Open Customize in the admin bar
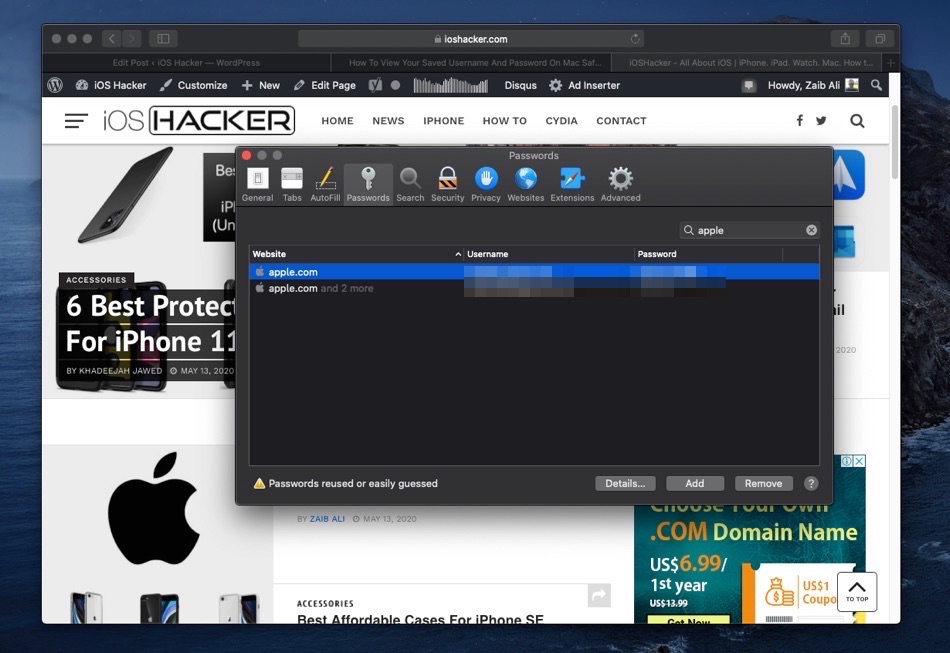 tap(194, 85)
